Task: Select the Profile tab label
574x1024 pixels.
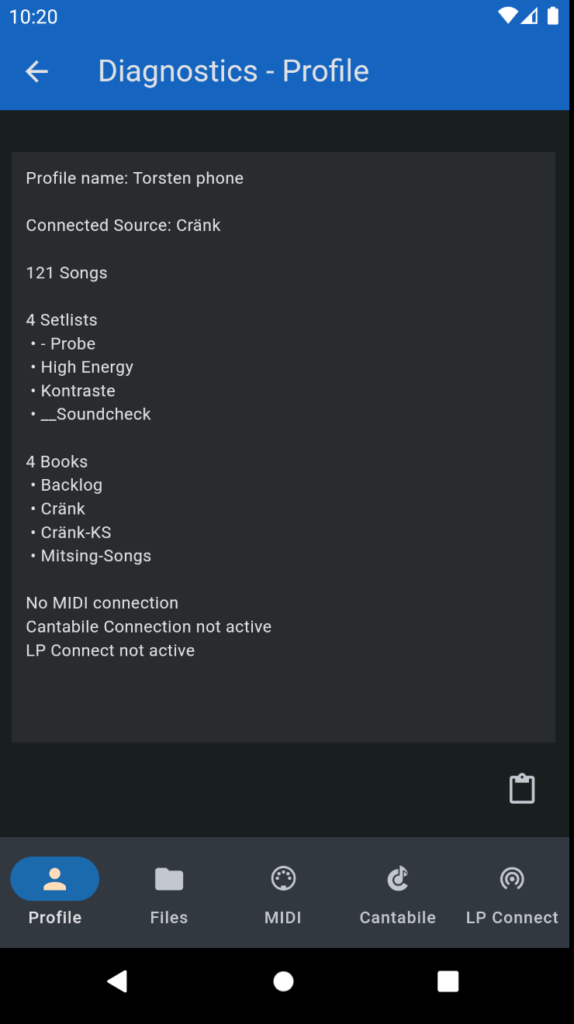Action: point(55,917)
